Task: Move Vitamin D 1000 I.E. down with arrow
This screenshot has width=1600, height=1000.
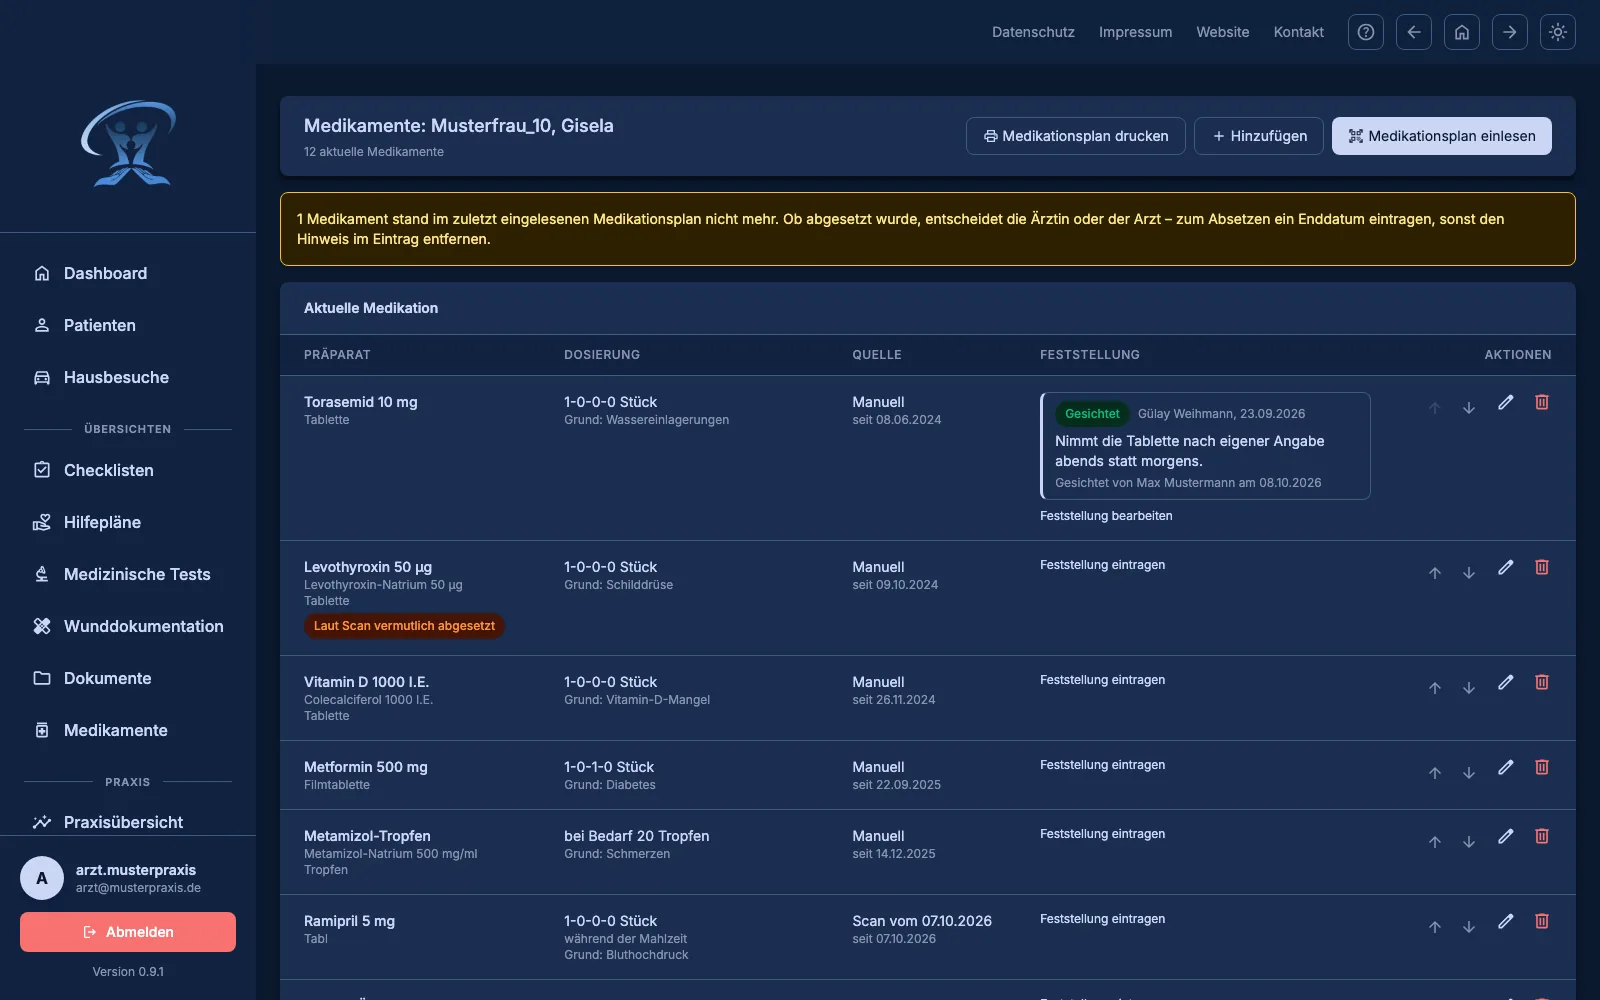Action: (1468, 687)
